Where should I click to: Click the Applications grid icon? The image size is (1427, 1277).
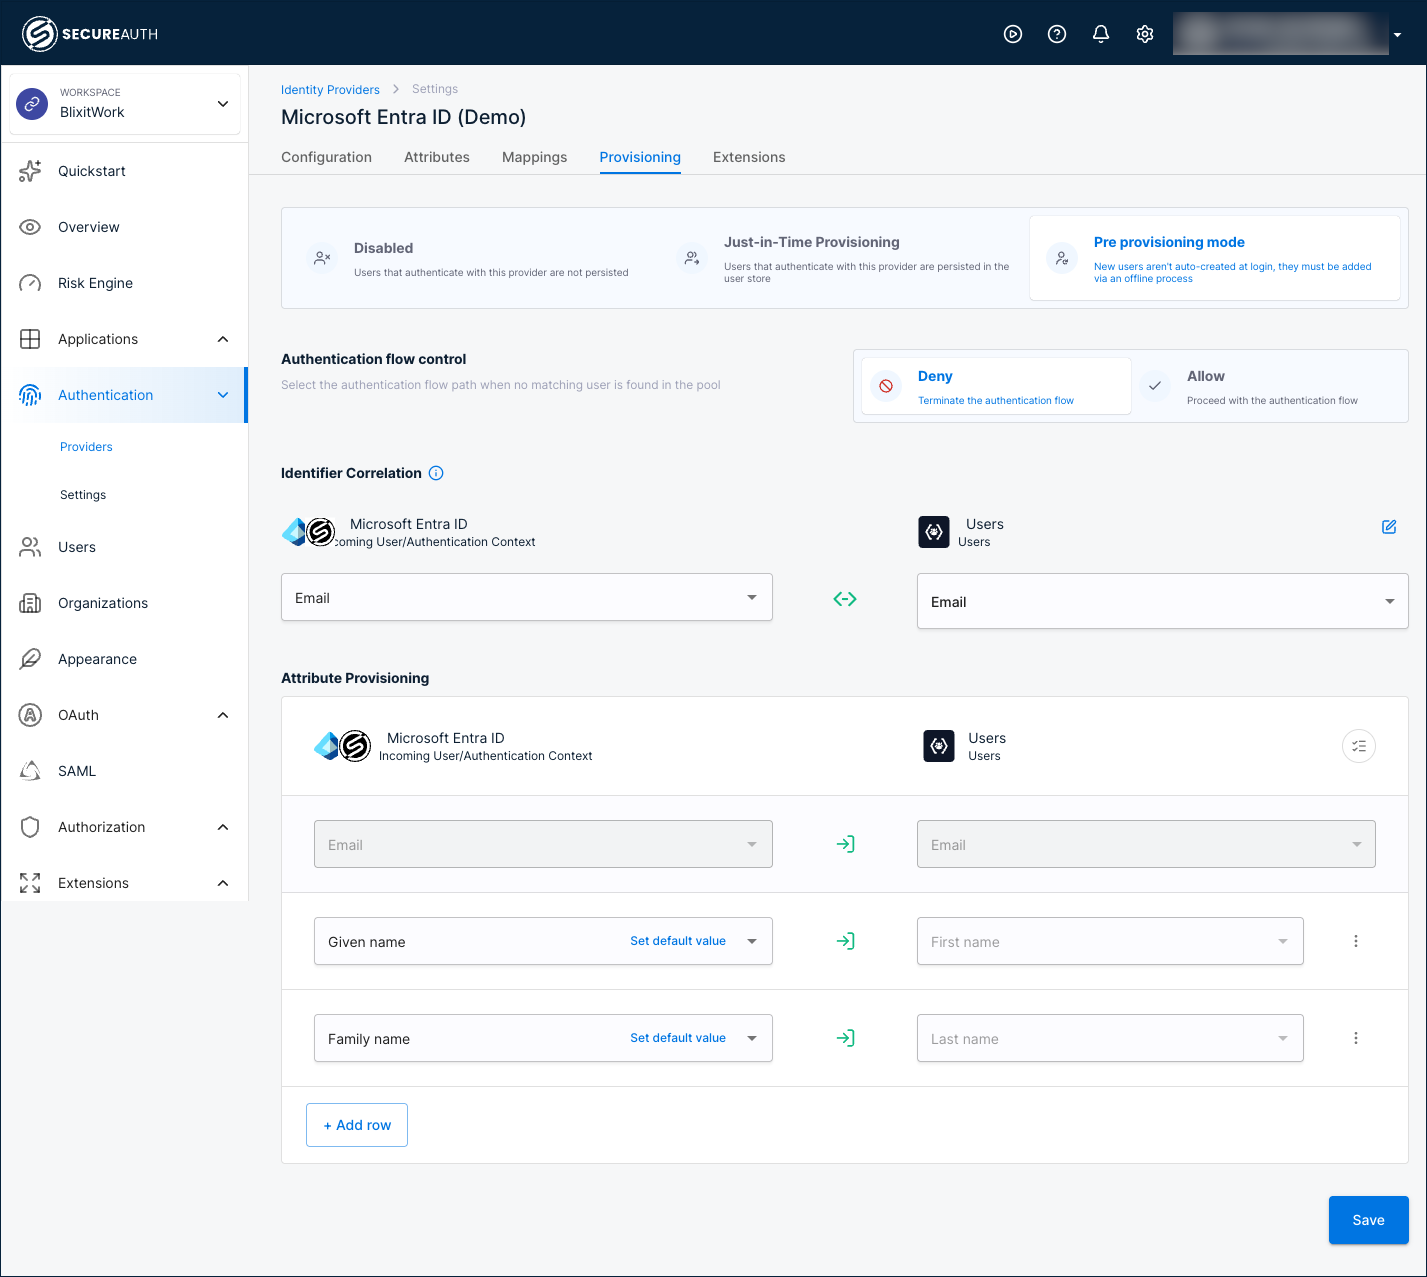[30, 339]
